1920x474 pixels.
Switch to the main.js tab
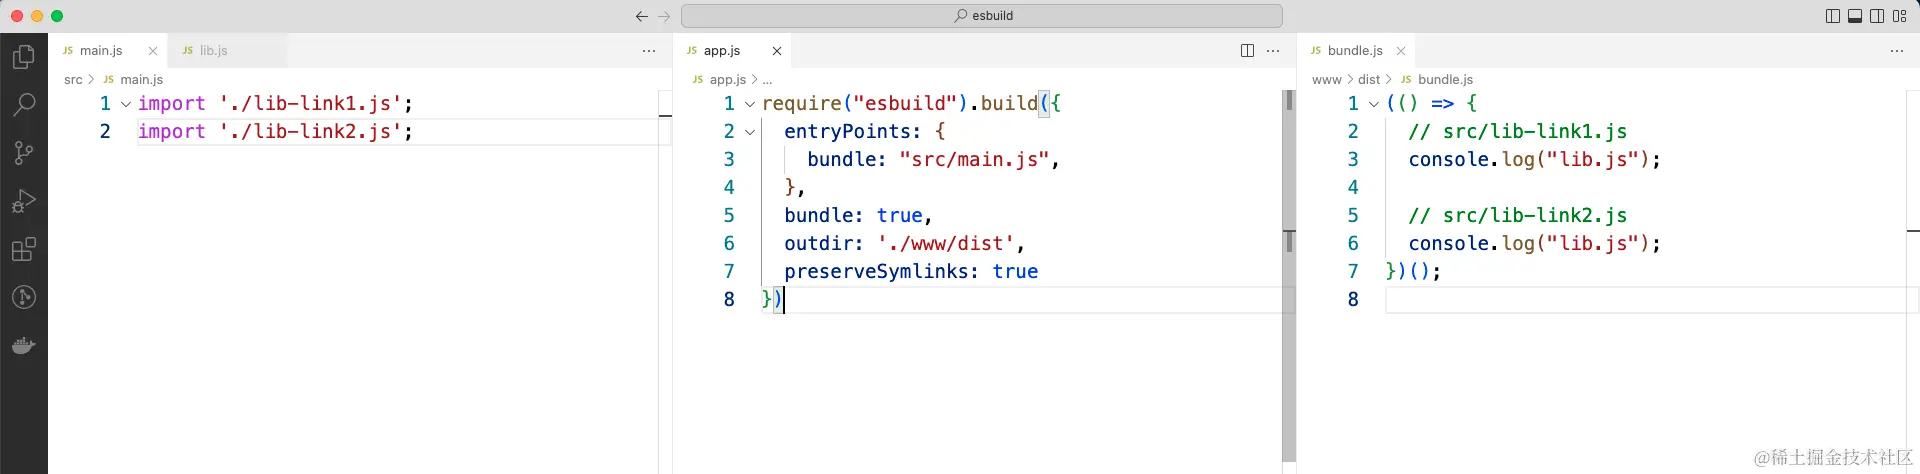click(101, 50)
